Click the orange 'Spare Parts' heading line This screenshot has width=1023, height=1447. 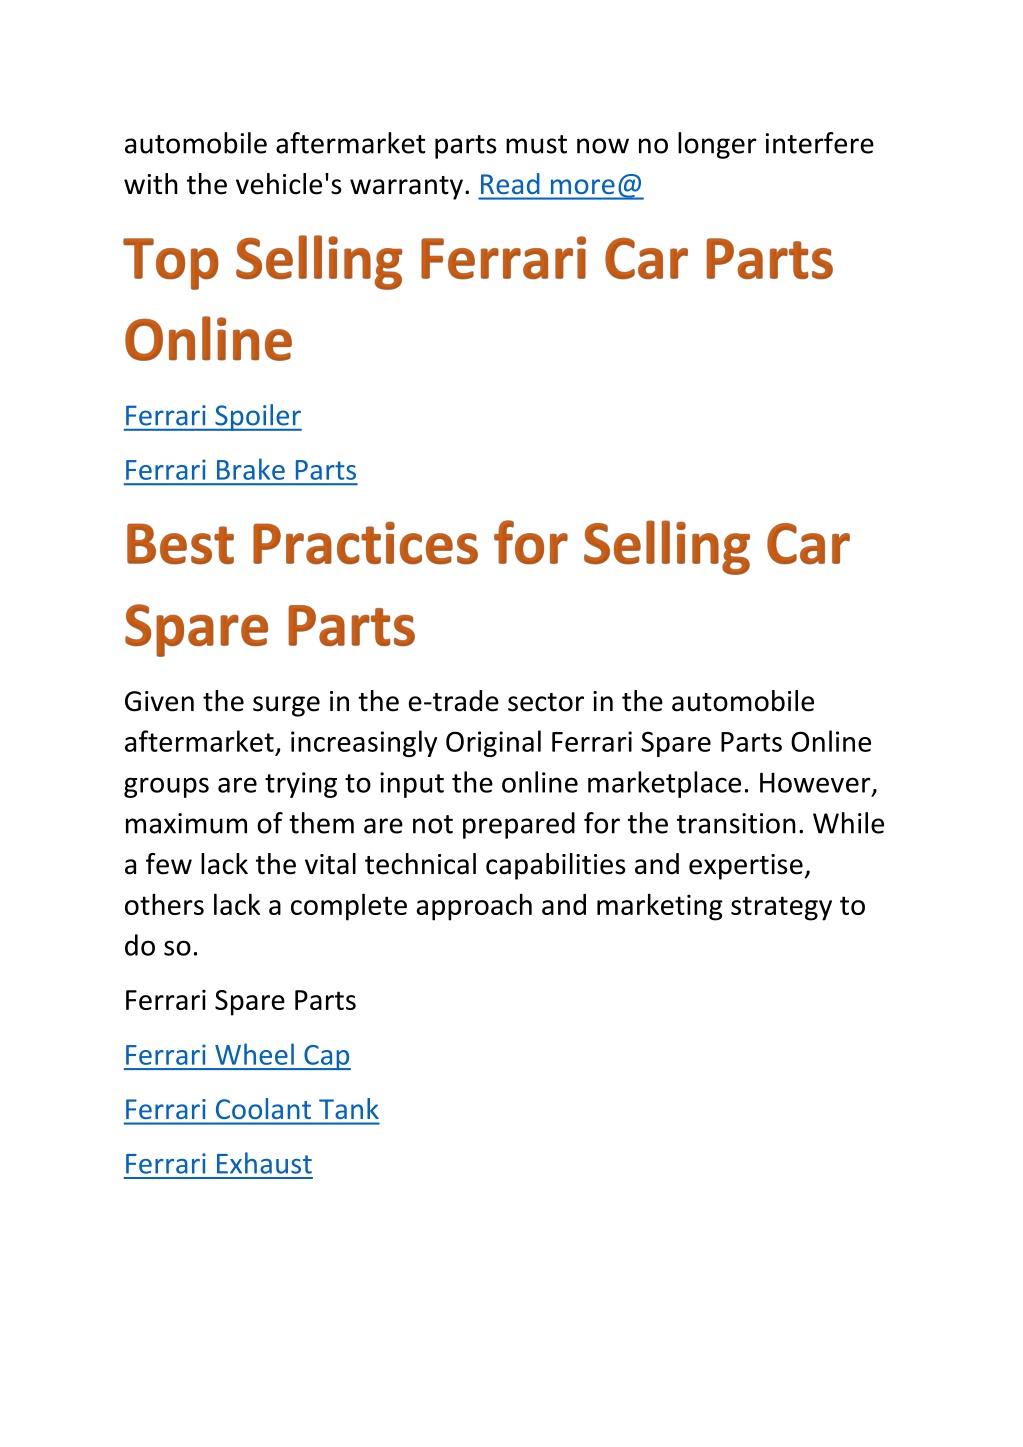(270, 627)
